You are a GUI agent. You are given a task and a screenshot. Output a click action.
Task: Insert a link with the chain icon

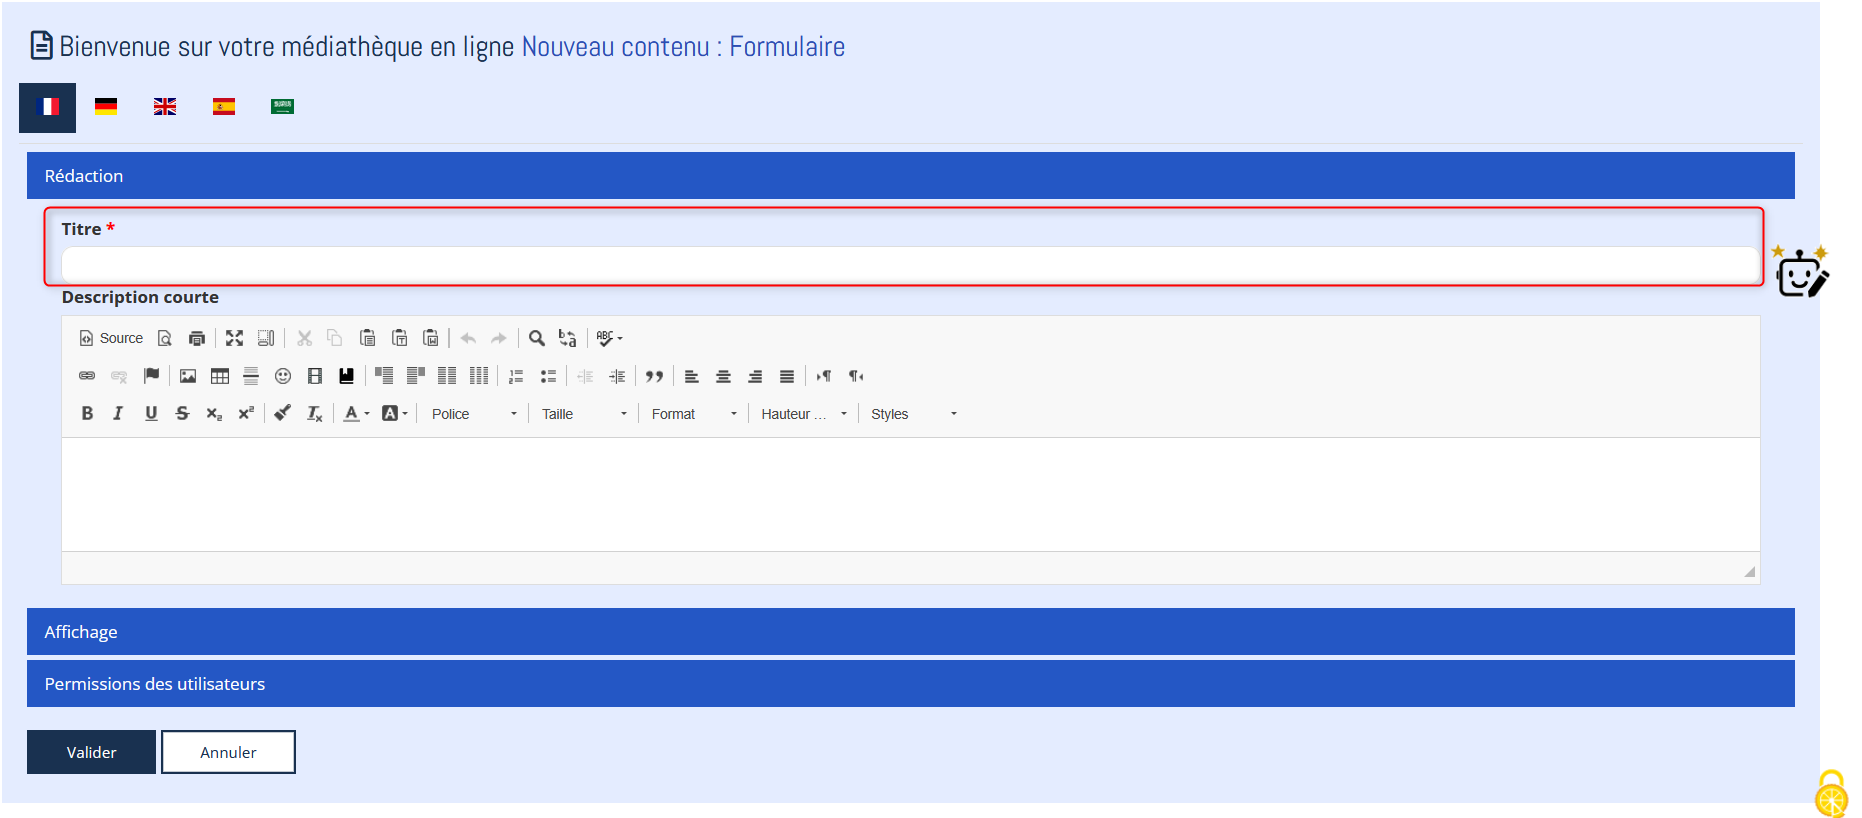[87, 376]
